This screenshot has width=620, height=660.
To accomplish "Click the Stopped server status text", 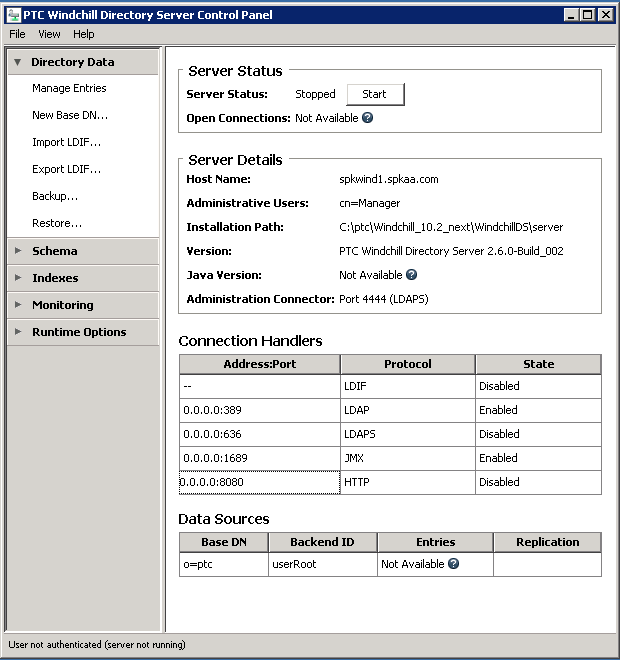I will 315,94.
